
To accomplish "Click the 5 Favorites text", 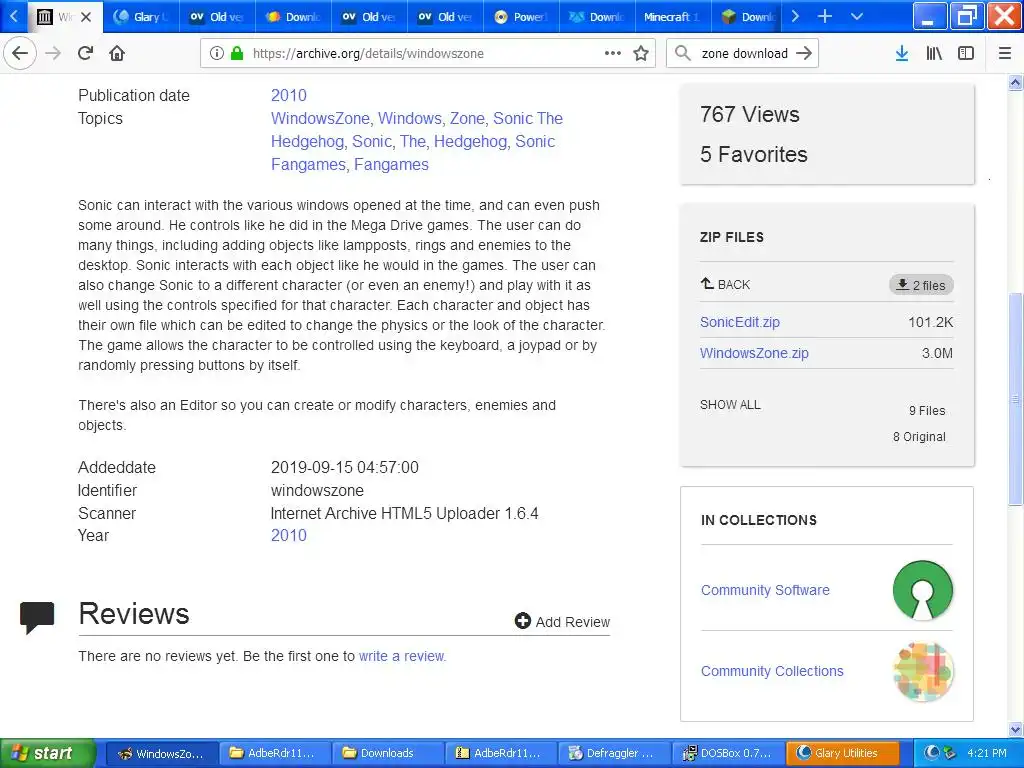I will [x=754, y=154].
